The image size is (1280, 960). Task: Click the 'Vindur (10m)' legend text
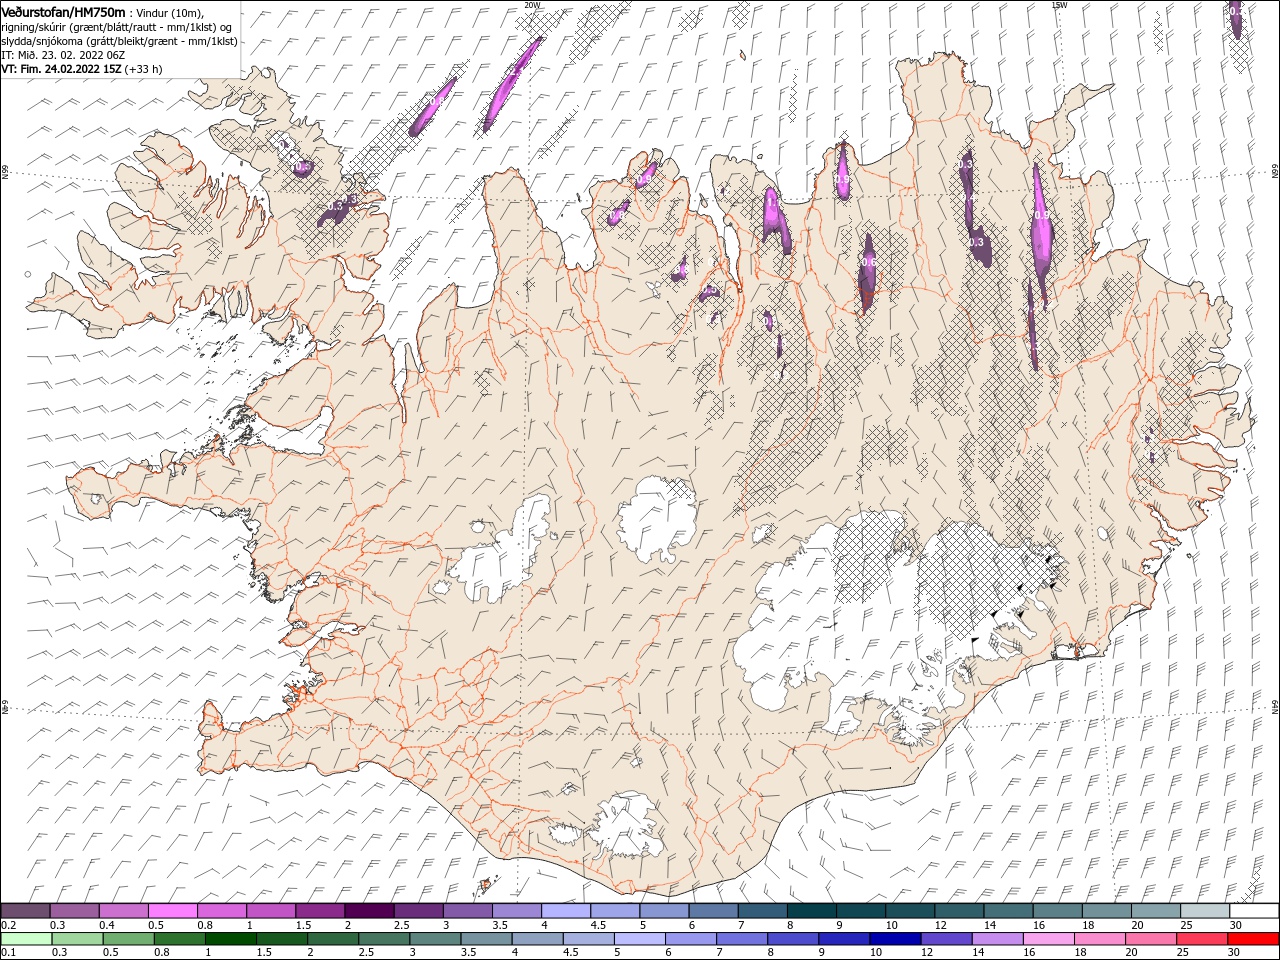(168, 12)
